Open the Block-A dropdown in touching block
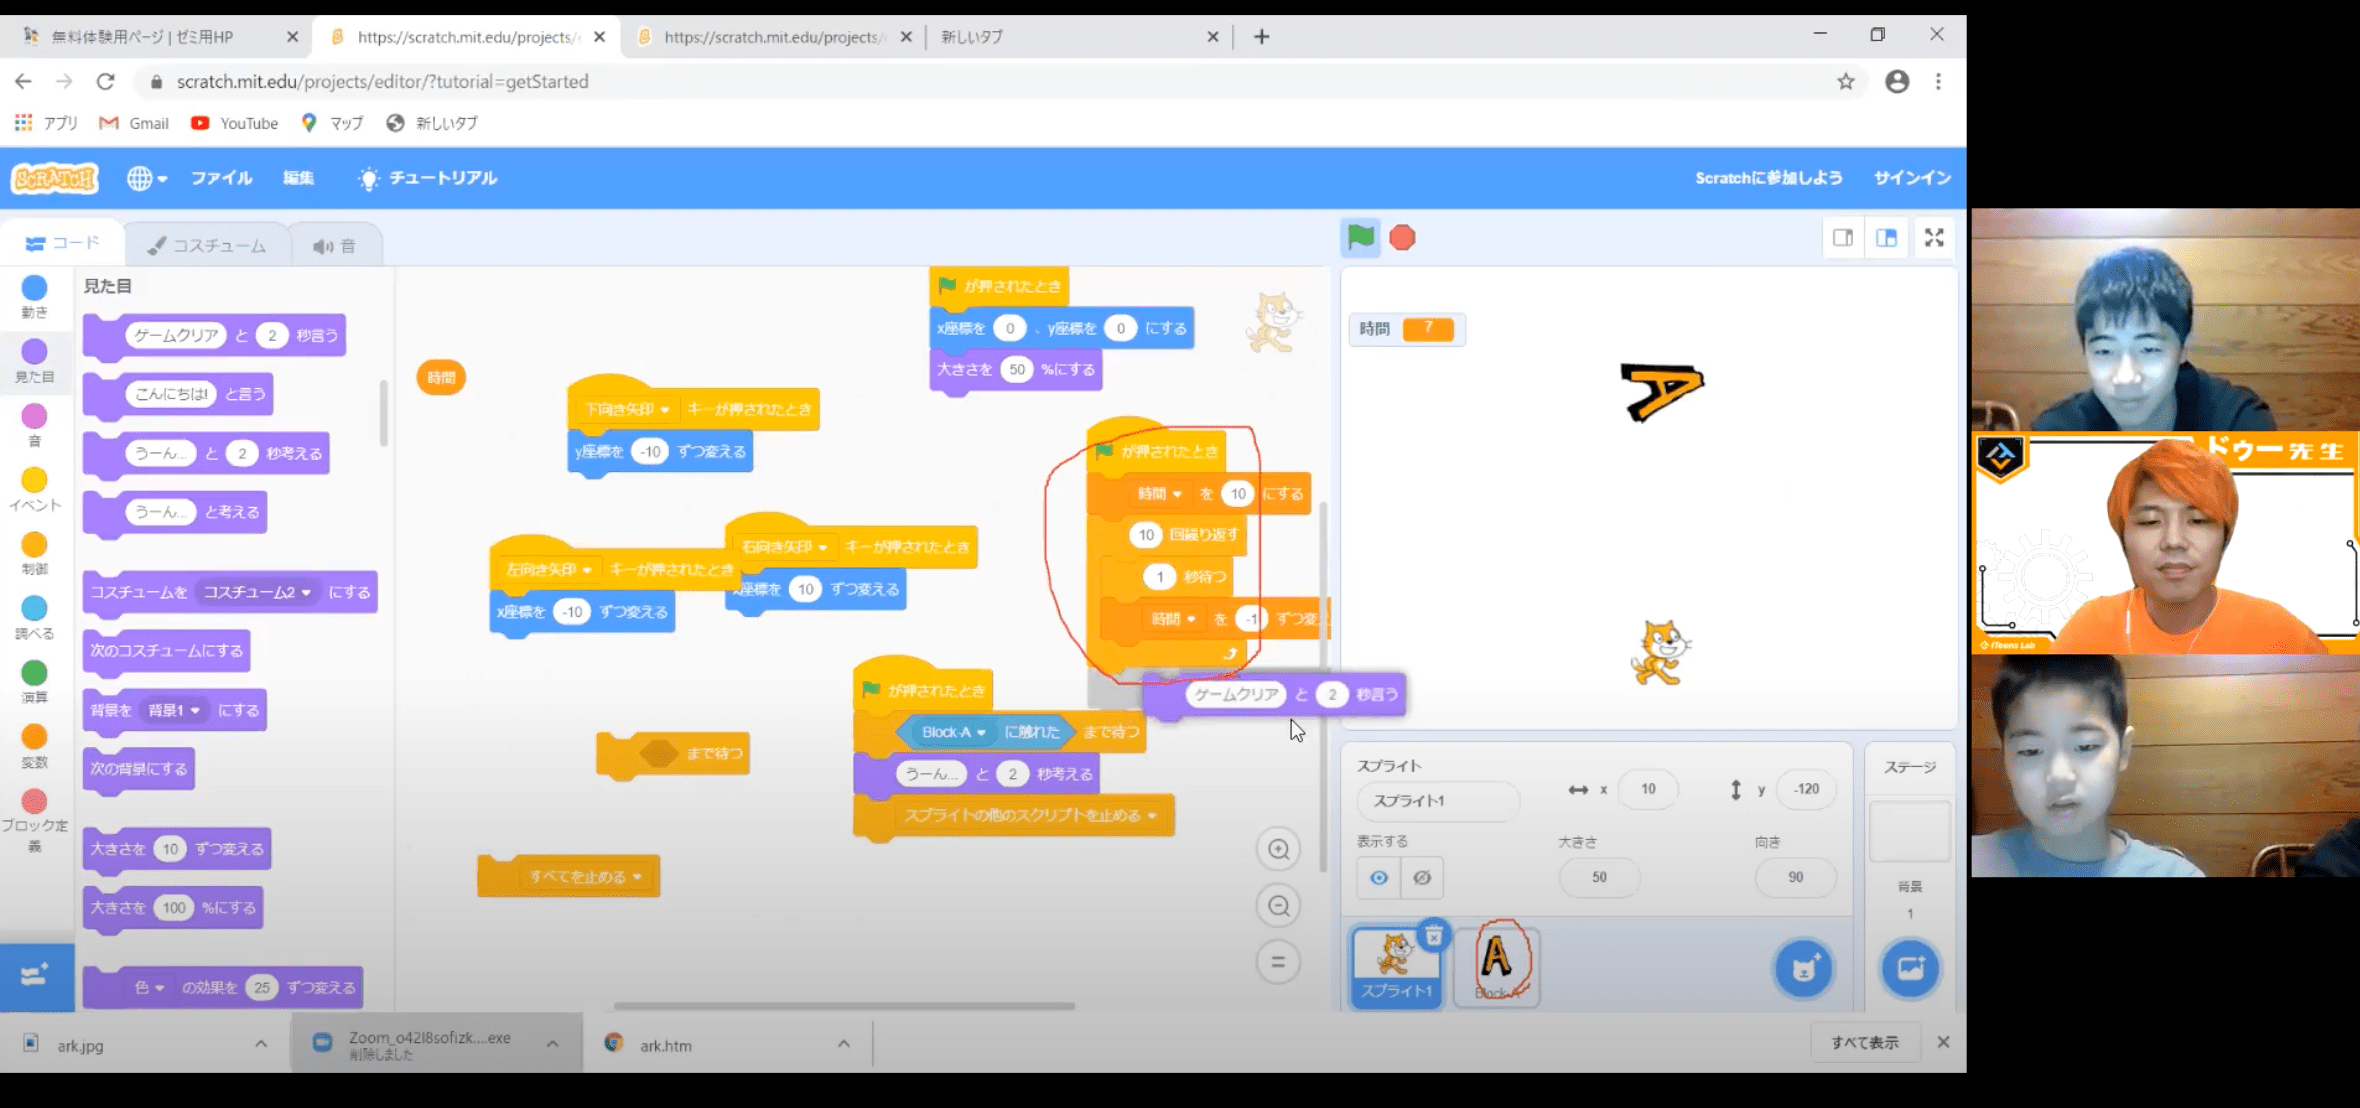This screenshot has width=2360, height=1108. point(953,732)
